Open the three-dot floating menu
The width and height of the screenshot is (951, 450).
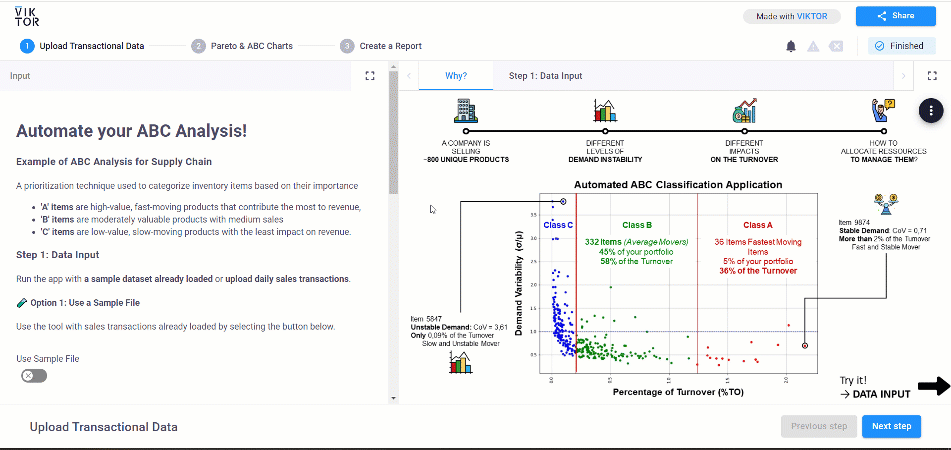click(x=931, y=109)
